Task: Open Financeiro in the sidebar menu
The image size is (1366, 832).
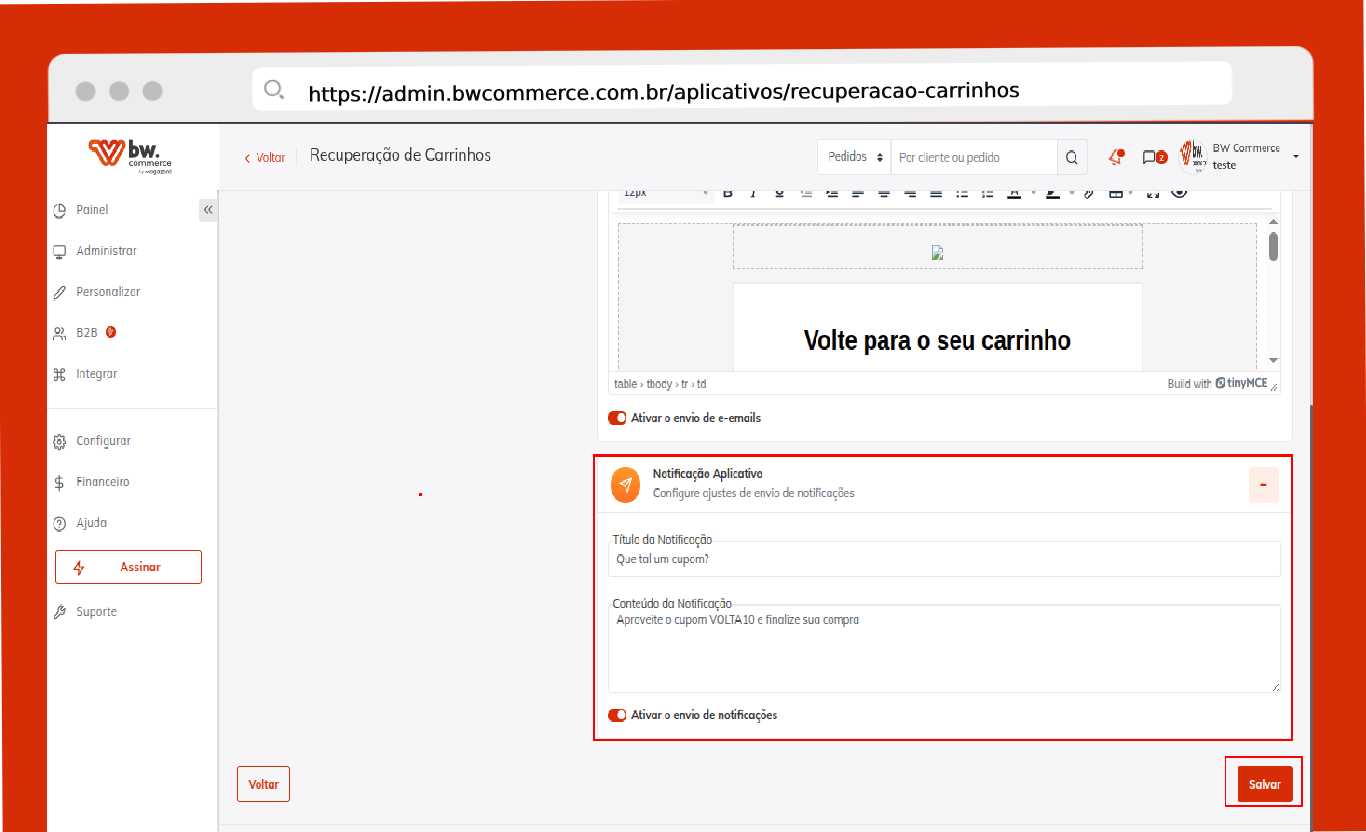Action: pos(103,482)
